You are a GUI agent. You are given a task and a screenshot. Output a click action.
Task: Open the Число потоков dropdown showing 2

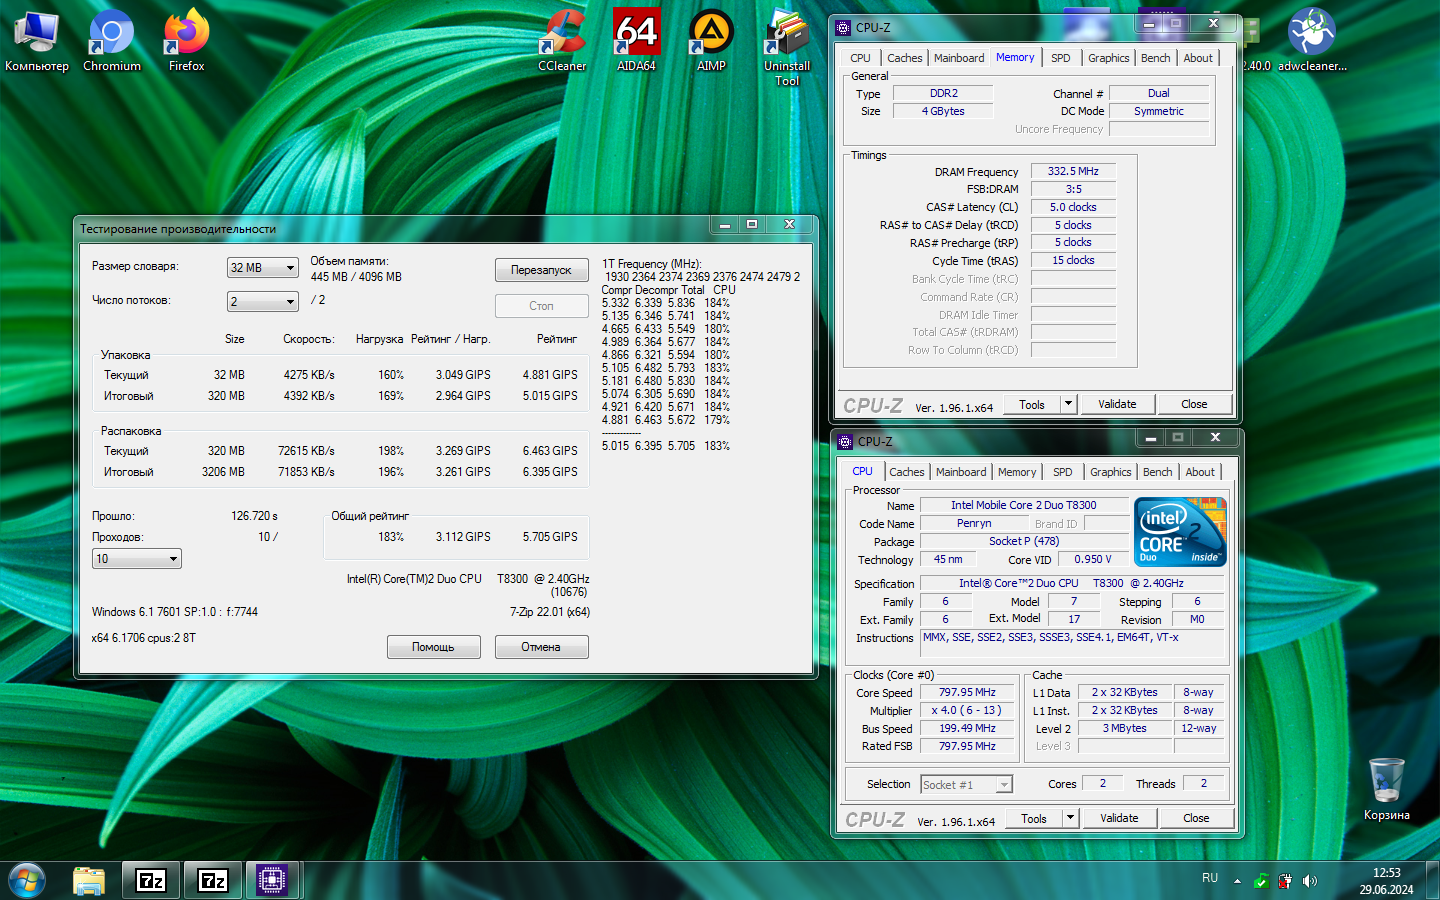(x=263, y=301)
